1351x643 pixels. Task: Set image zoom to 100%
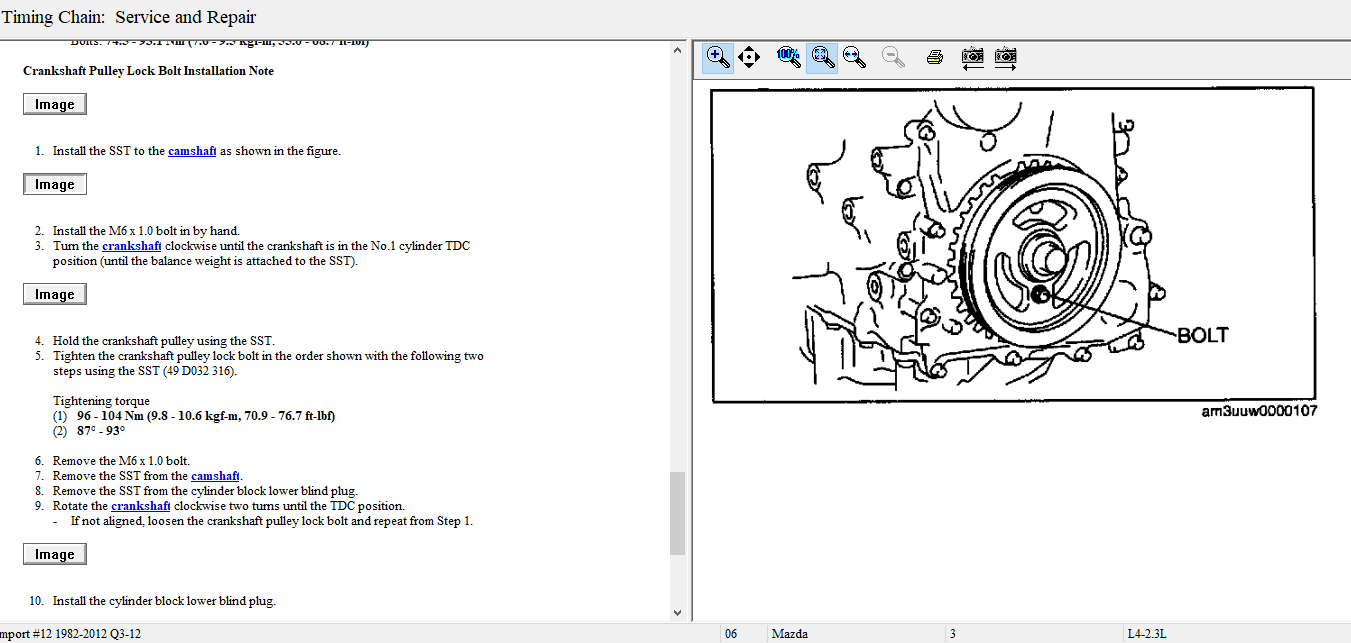point(789,57)
